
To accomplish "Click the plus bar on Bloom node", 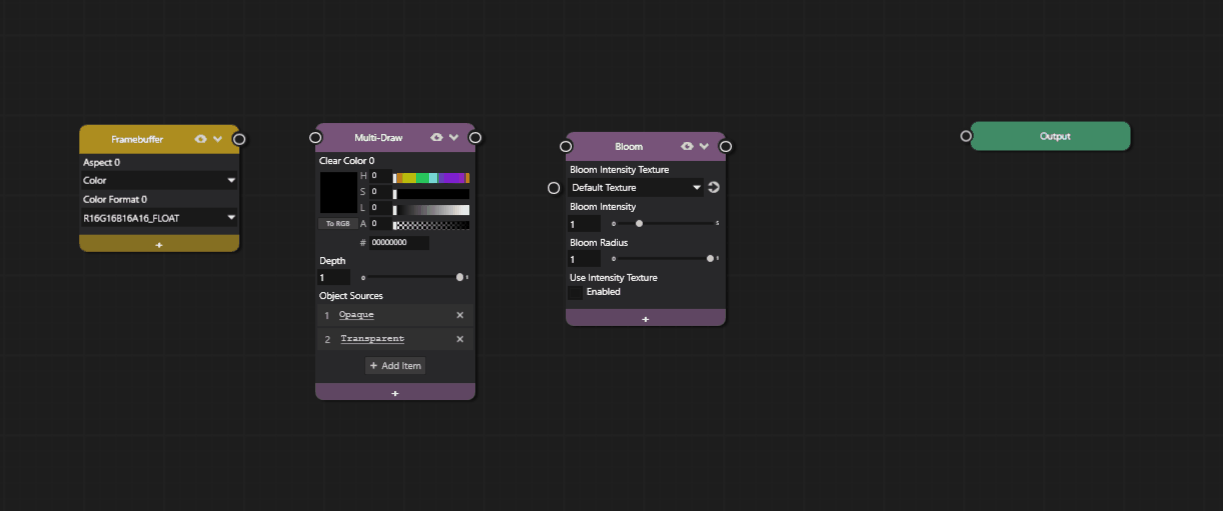I will point(646,318).
